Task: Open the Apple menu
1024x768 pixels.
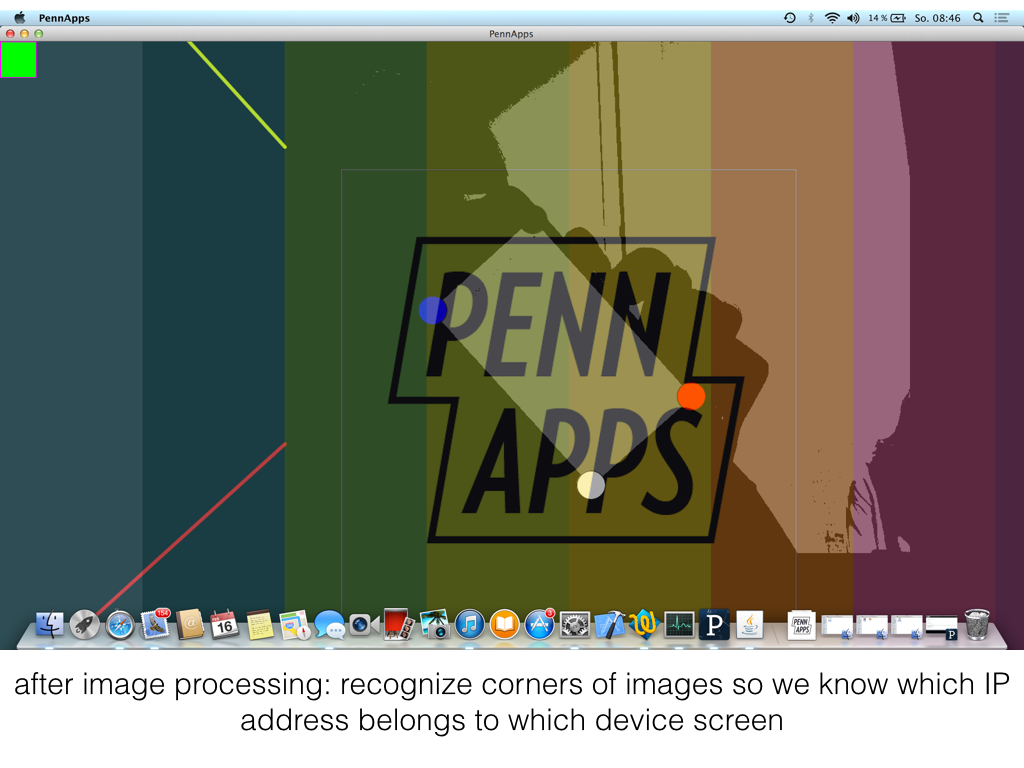Action: pos(19,18)
